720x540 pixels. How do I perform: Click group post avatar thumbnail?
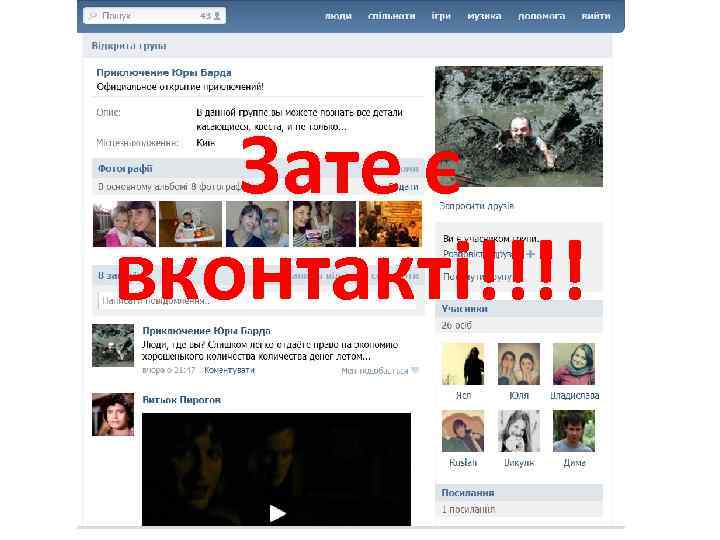(x=113, y=345)
